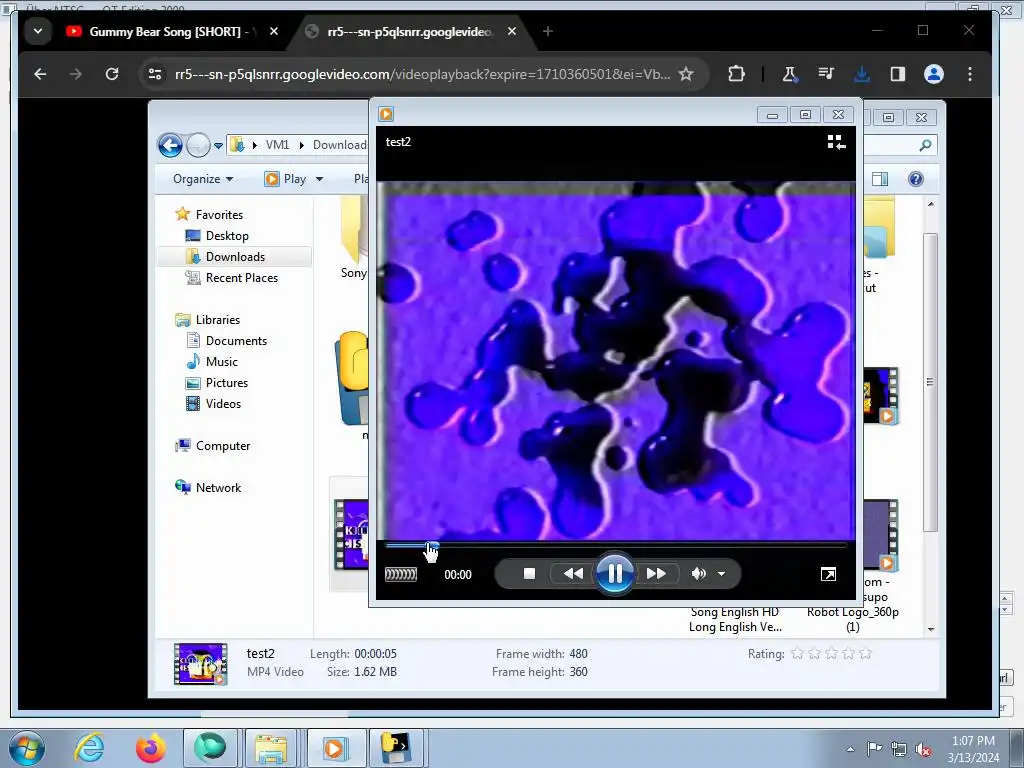Open a new browser tab
Viewport: 1024px width, 768px height.
pyautogui.click(x=547, y=31)
